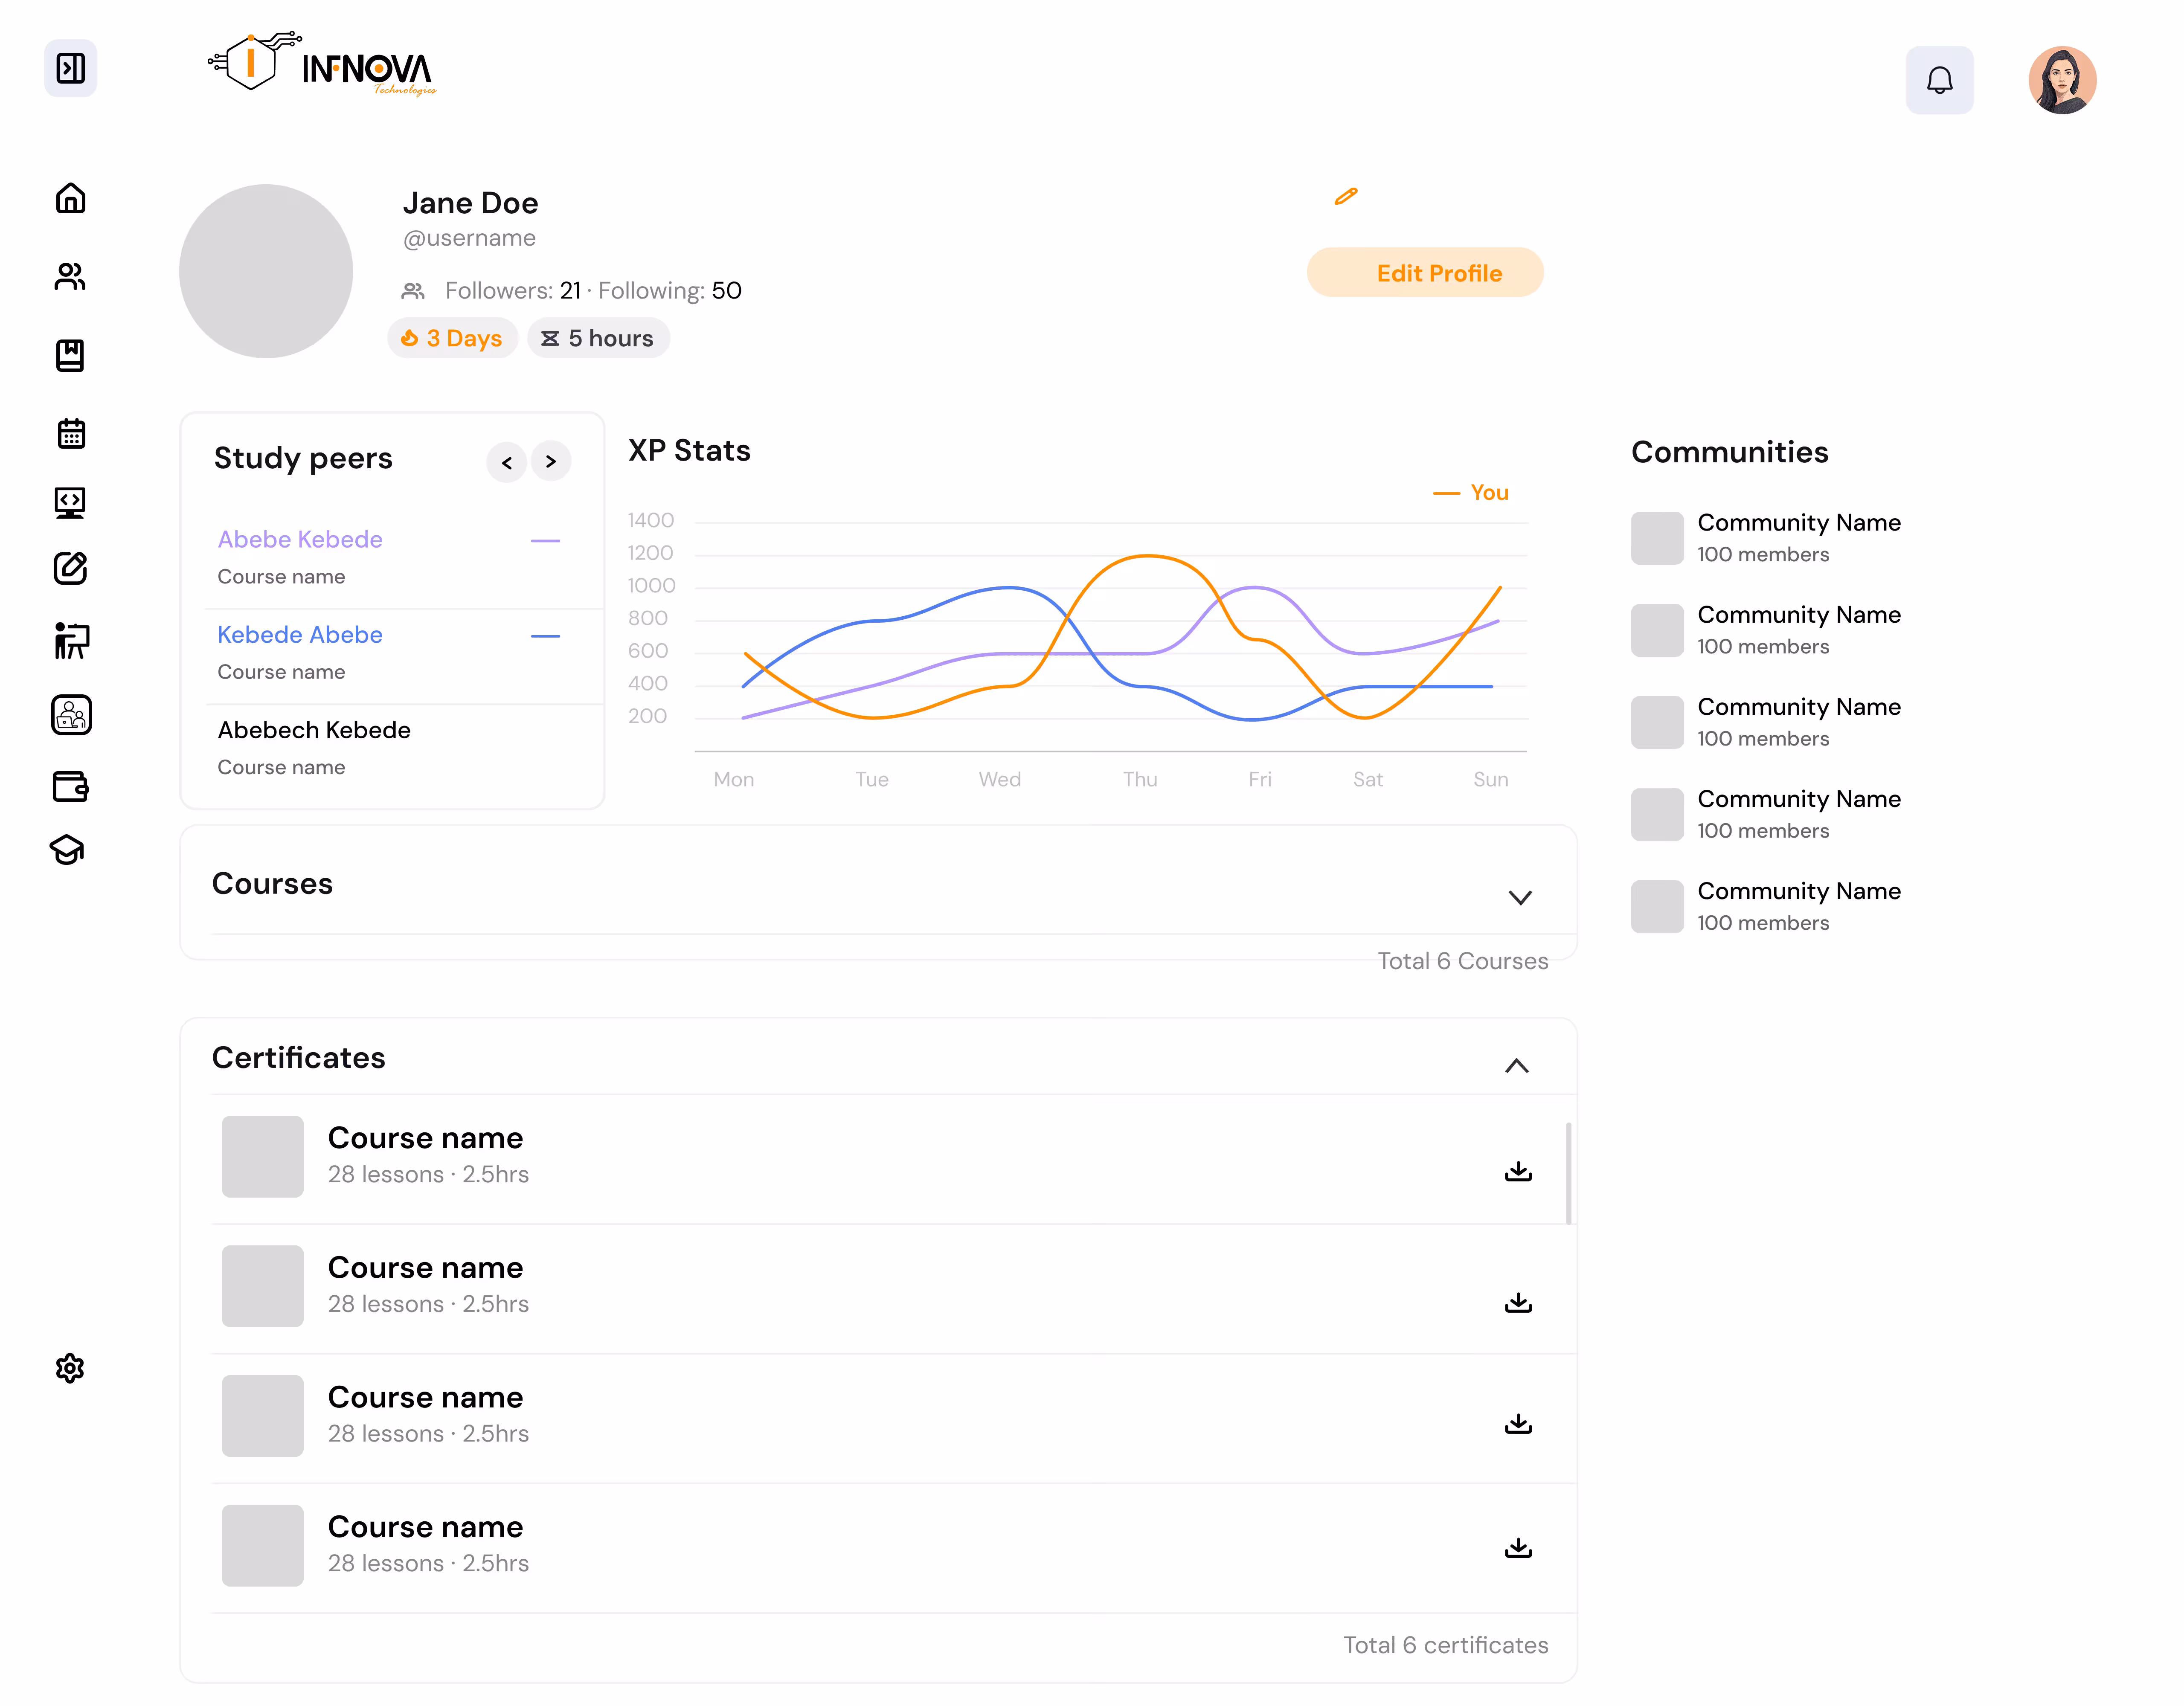Open the Home sidebar icon

70,198
